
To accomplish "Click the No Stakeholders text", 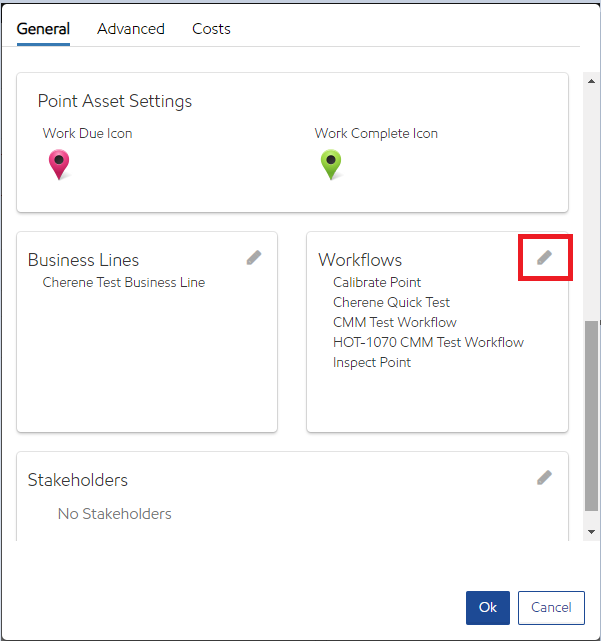I will tap(114, 514).
